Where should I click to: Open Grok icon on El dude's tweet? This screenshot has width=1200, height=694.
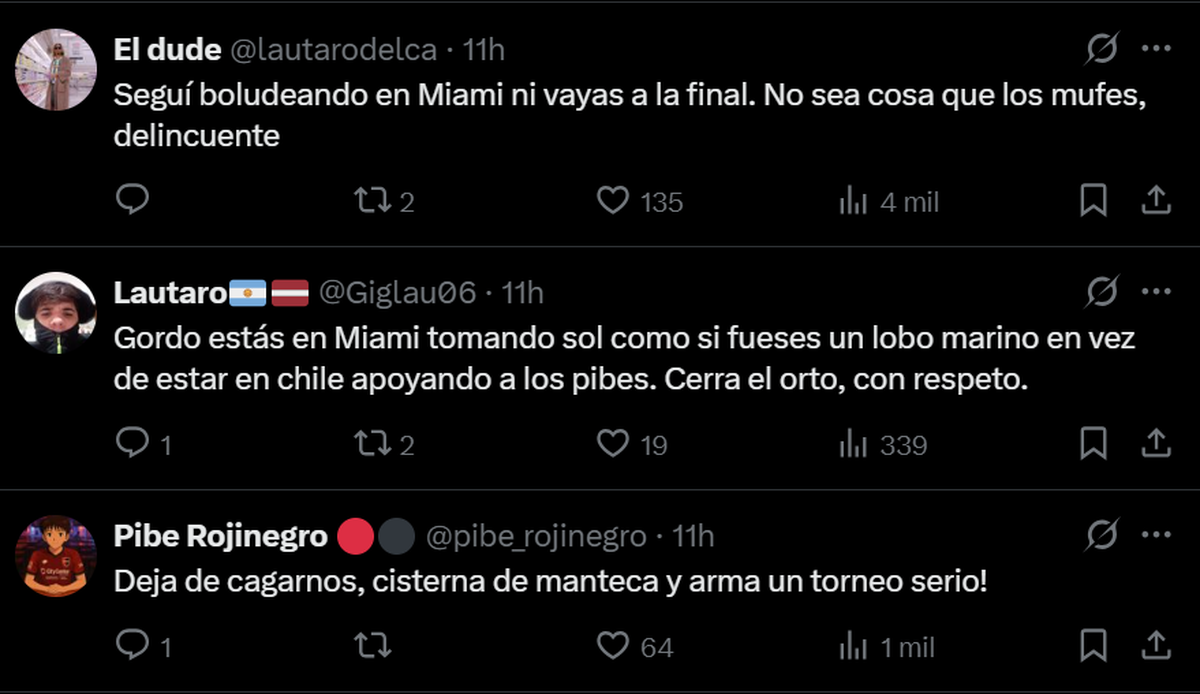pyautogui.click(x=1101, y=48)
